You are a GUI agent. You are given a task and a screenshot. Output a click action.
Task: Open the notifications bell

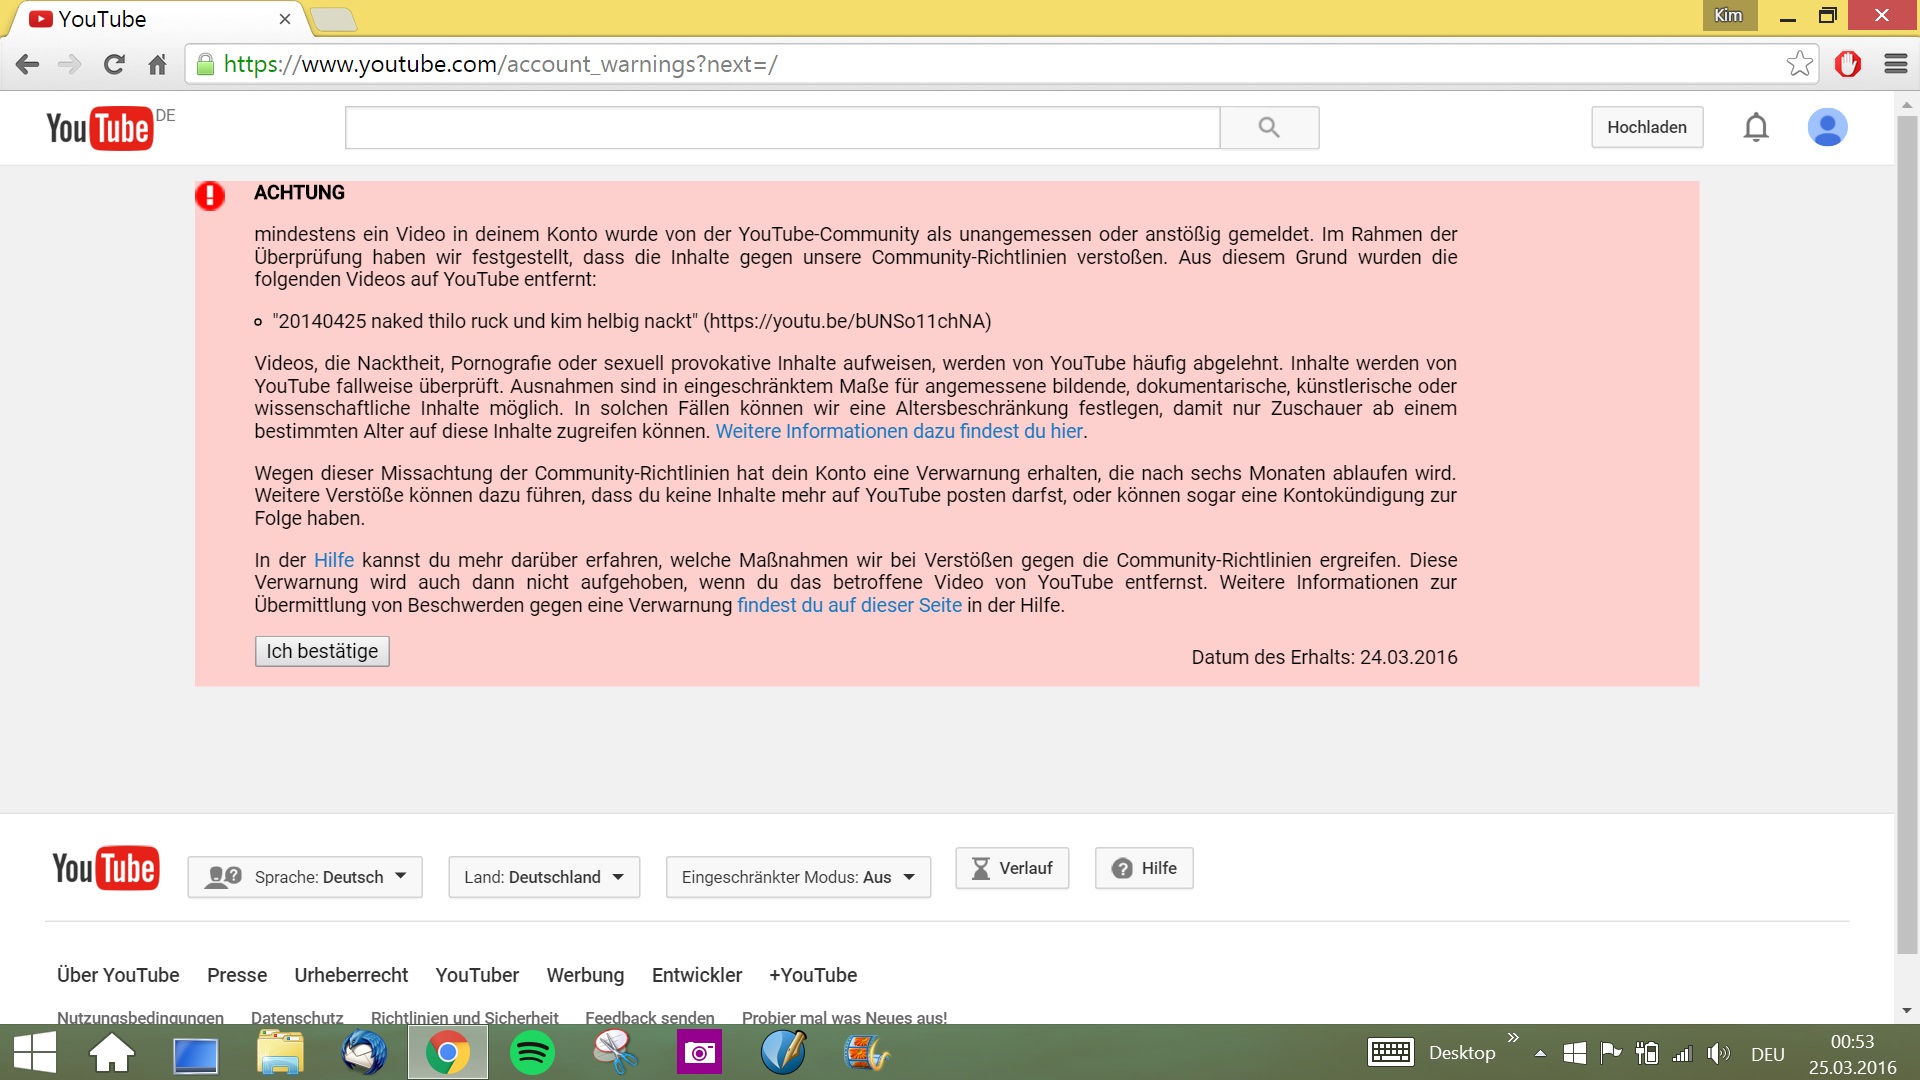pos(1755,128)
